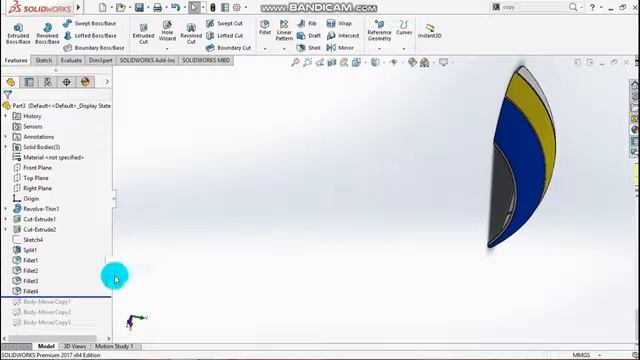Open the Hole Wizard dropdown arrow

point(167,49)
